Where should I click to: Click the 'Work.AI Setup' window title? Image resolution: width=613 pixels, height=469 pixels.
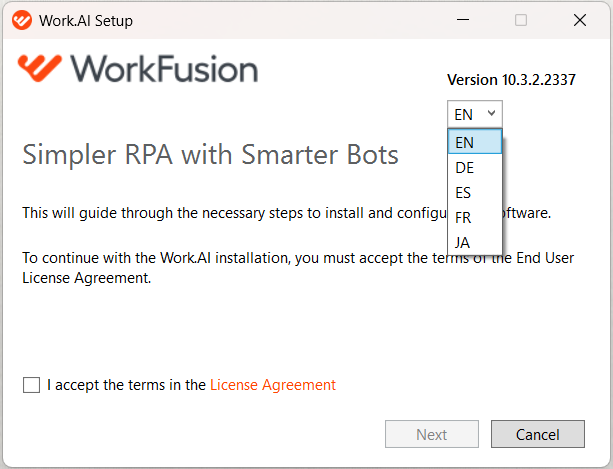86,21
